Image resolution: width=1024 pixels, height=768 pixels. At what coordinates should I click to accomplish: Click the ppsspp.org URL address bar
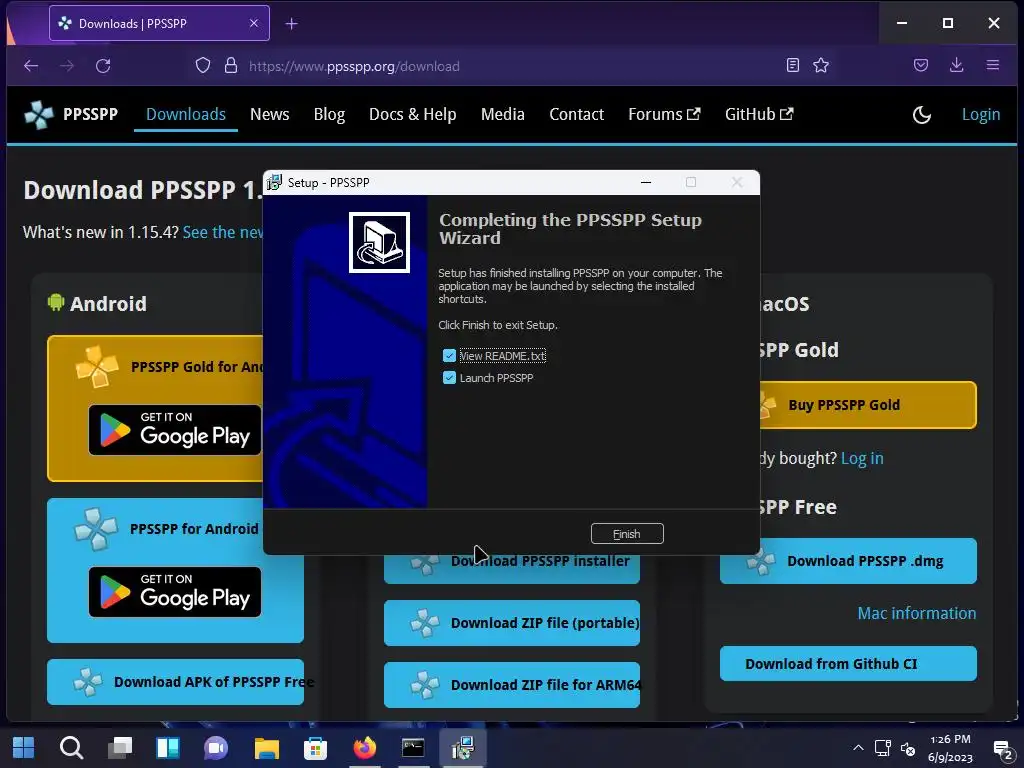point(354,66)
